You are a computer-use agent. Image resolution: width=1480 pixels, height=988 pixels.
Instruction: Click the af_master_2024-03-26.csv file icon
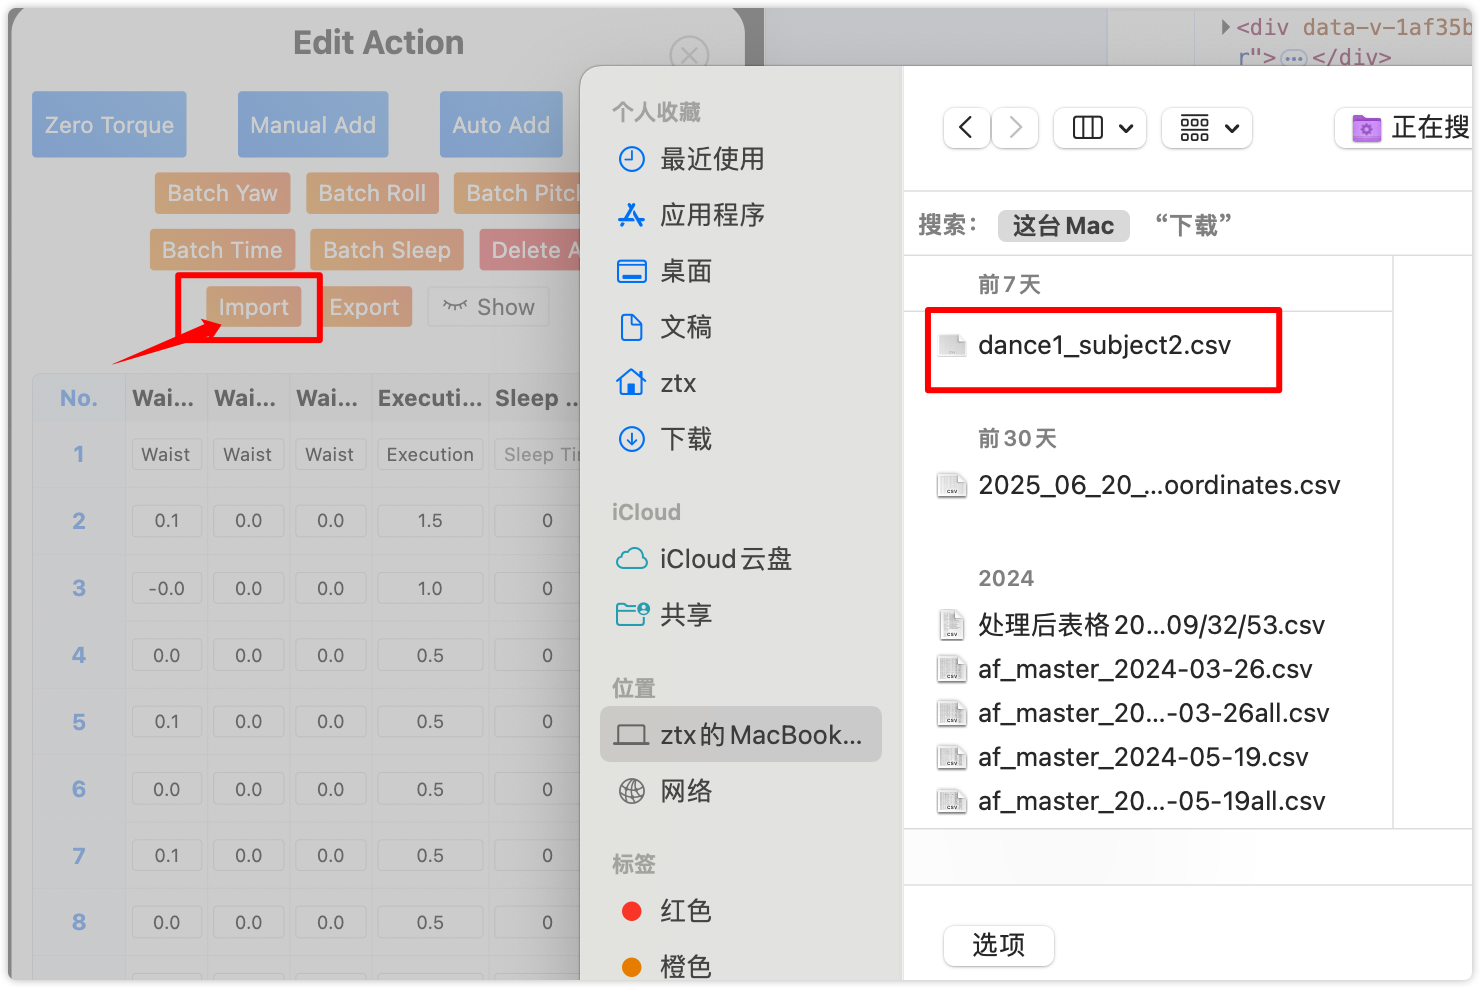952,669
